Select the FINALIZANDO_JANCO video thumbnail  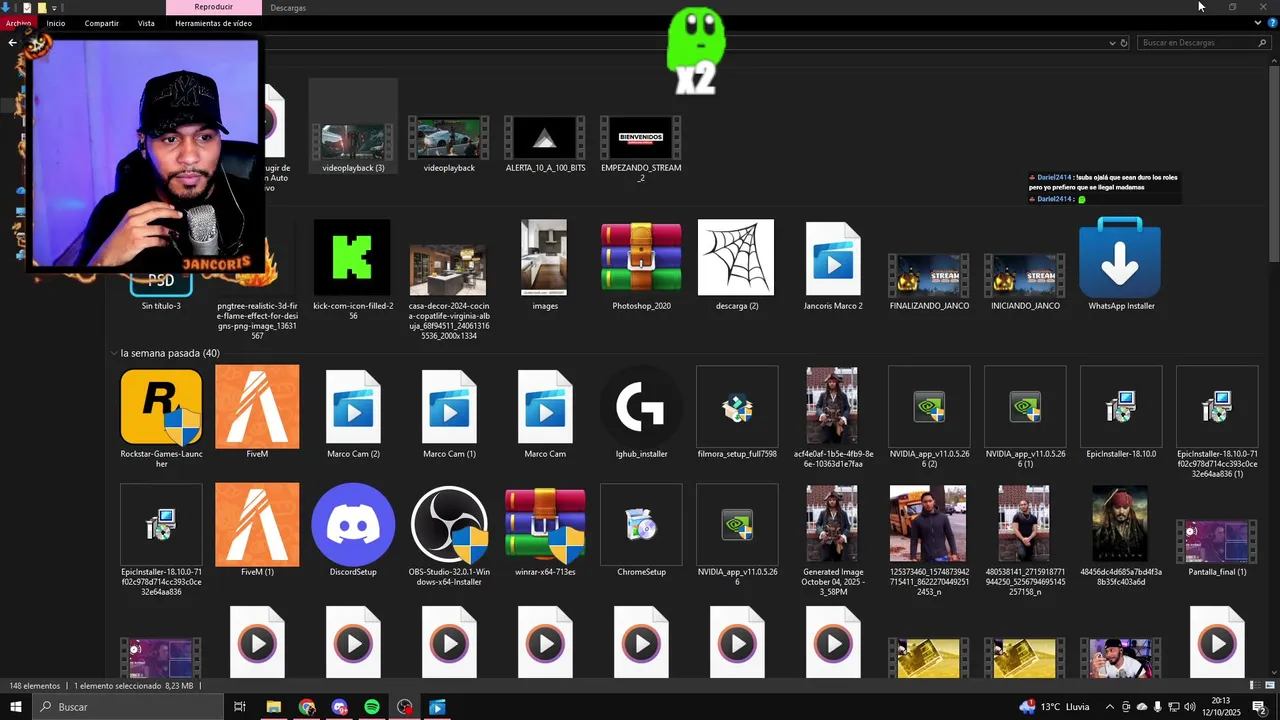[929, 276]
